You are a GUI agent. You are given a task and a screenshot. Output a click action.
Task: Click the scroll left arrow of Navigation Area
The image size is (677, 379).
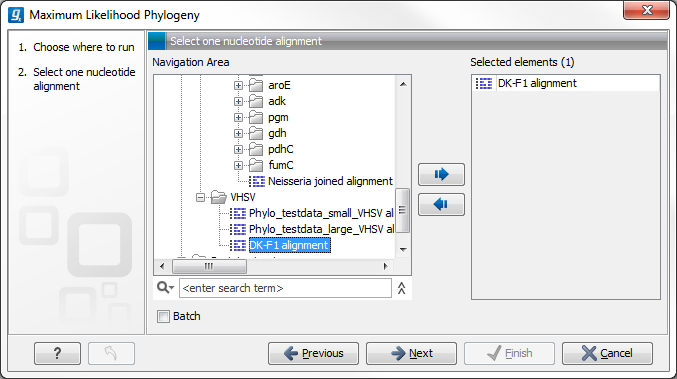162,266
